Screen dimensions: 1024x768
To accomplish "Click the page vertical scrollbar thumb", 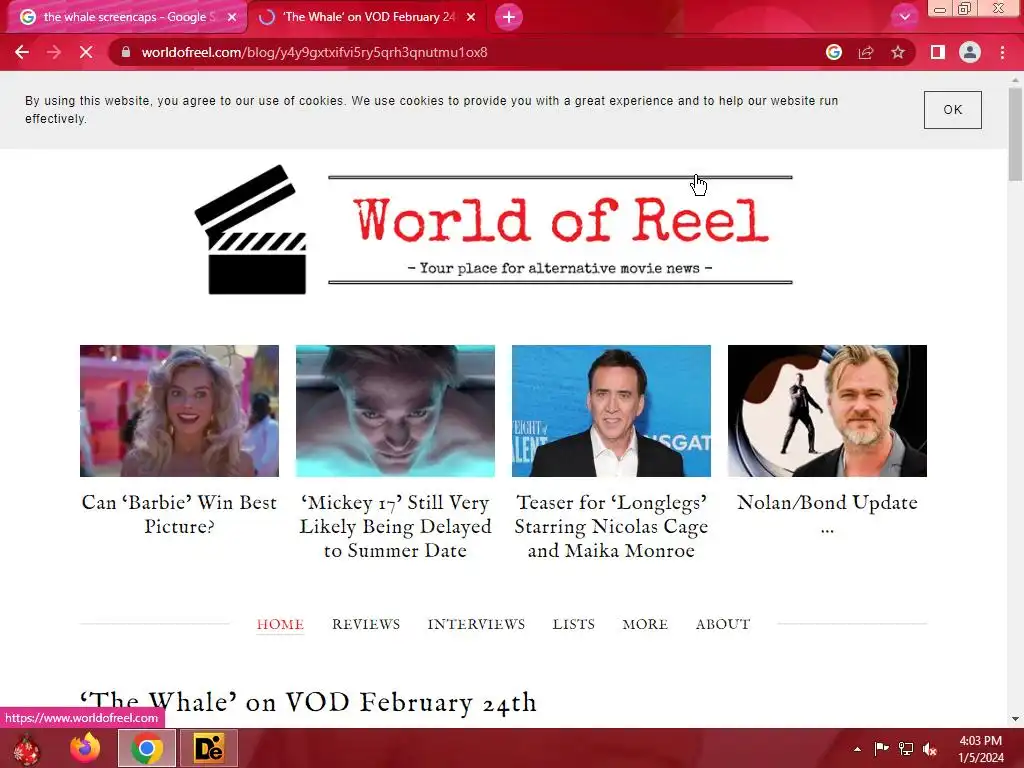I will pyautogui.click(x=1015, y=134).
